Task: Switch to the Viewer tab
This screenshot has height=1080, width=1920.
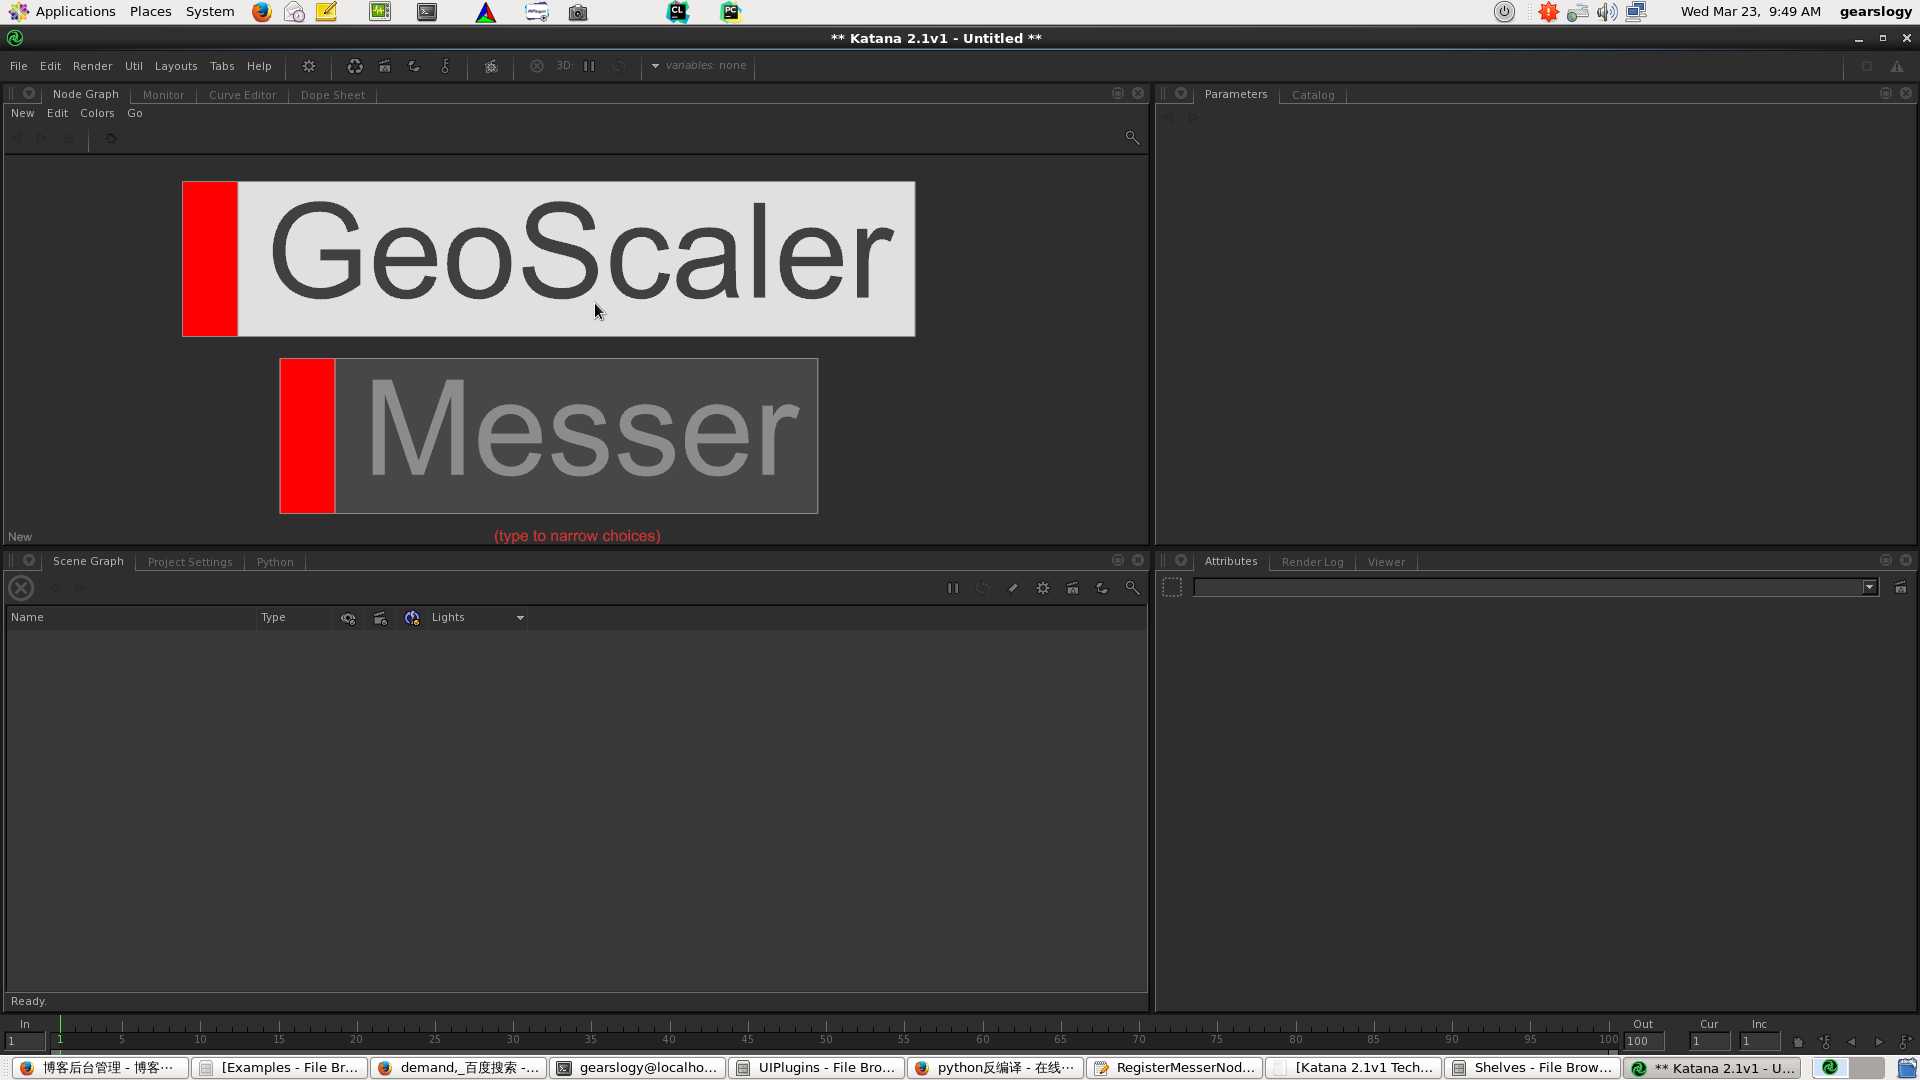Action: click(1386, 562)
